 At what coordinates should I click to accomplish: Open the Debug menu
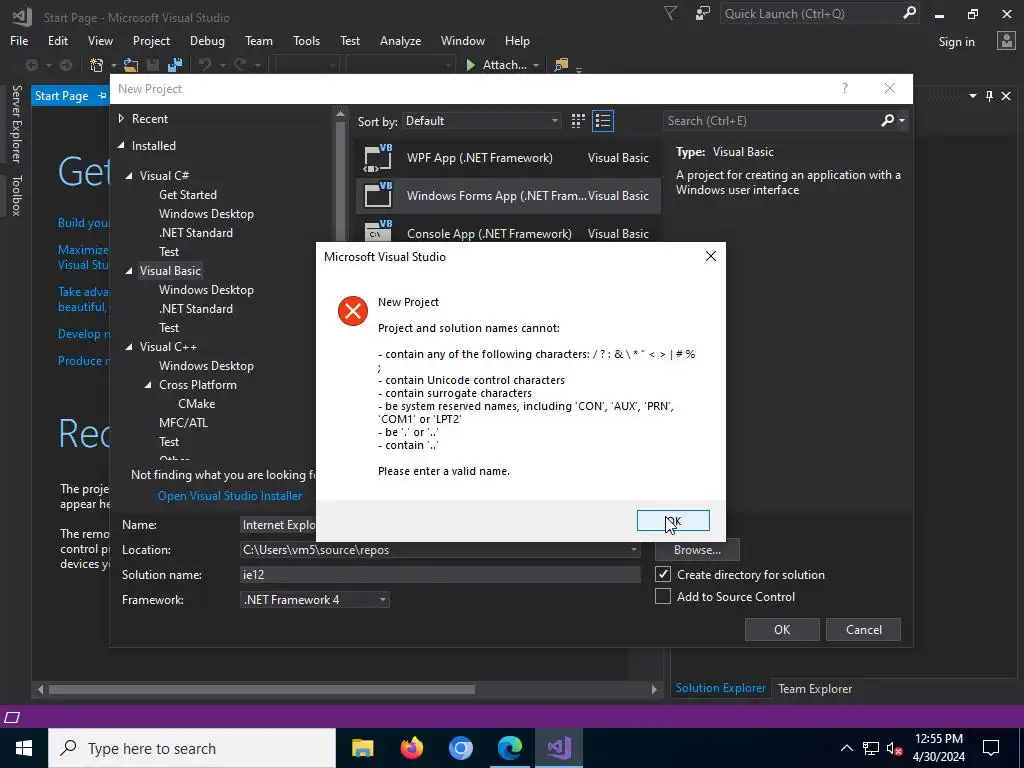[x=207, y=40]
